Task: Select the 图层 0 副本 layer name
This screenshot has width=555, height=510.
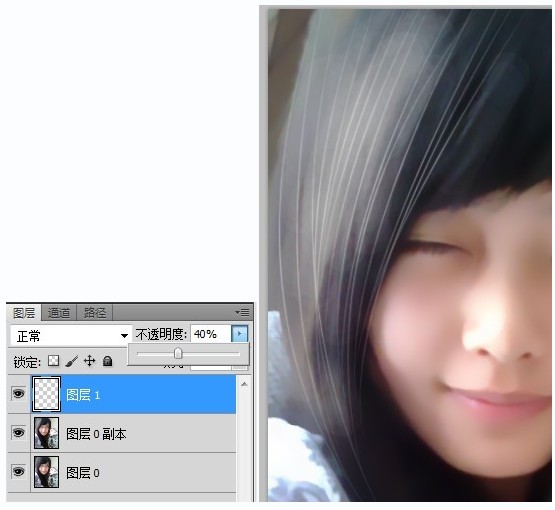Action: click(96, 434)
